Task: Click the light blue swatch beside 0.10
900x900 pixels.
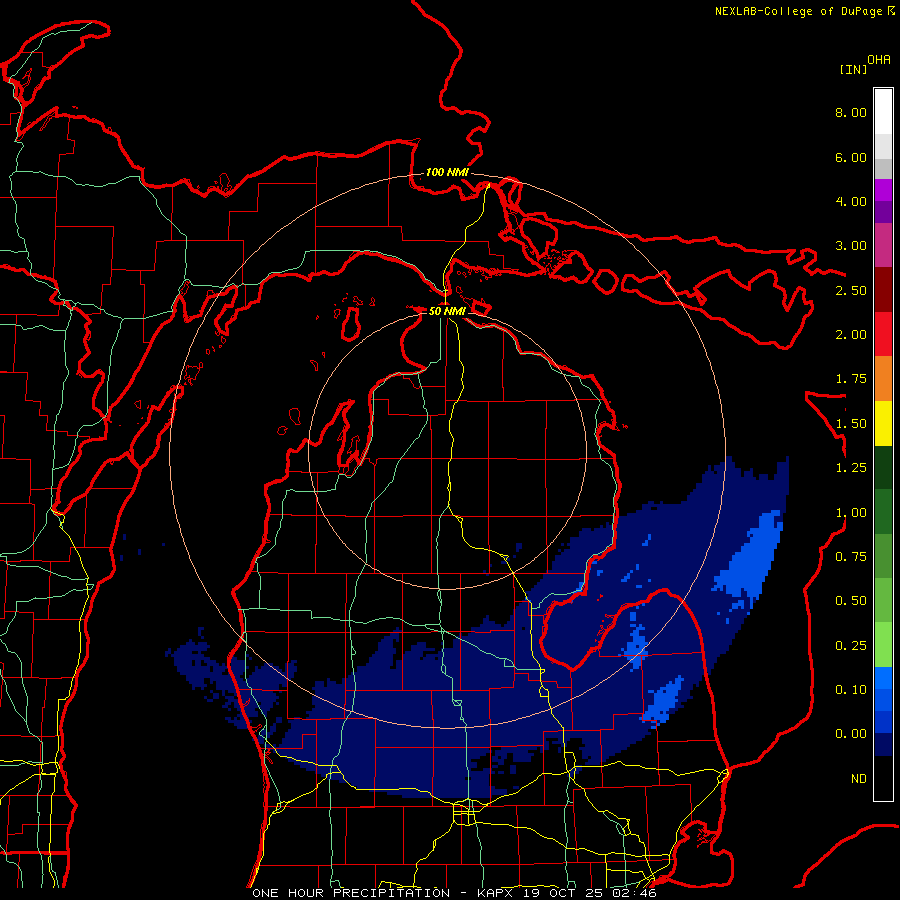Action: tap(883, 678)
